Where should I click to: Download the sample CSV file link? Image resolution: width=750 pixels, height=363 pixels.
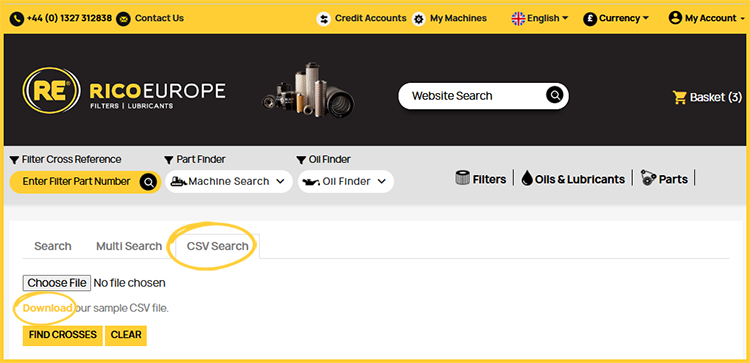(x=48, y=308)
